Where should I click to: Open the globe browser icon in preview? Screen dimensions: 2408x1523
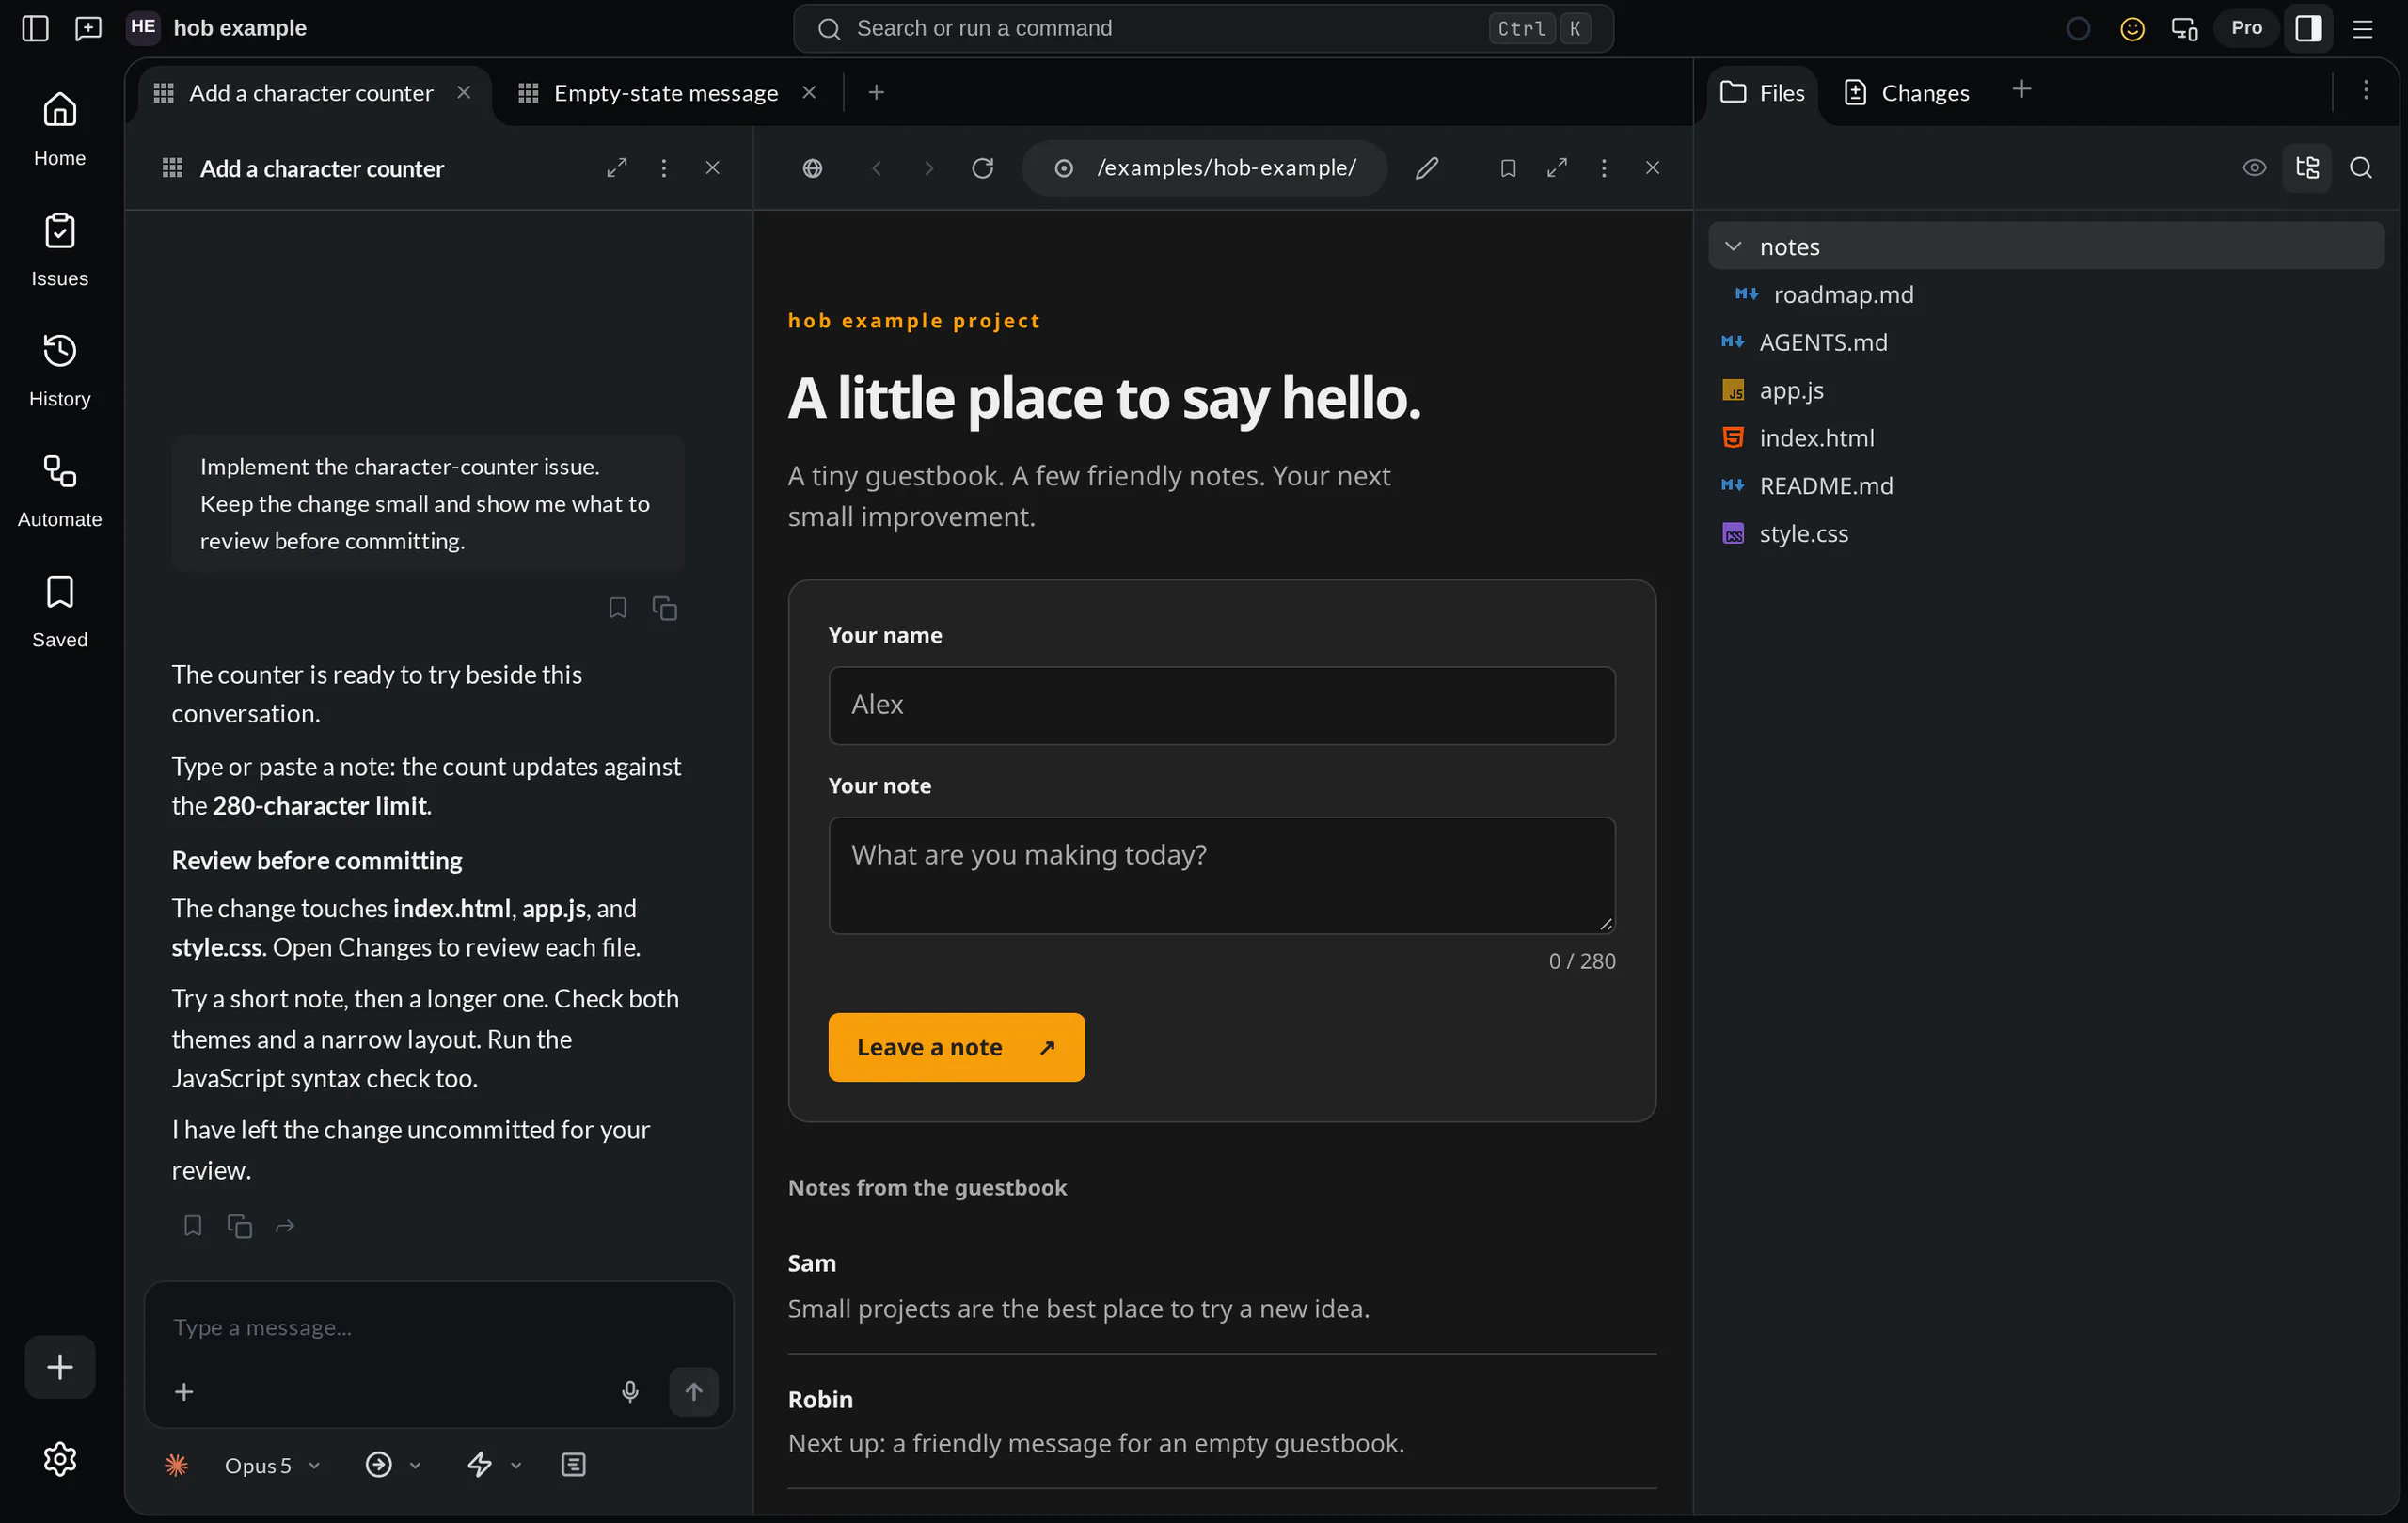point(813,168)
